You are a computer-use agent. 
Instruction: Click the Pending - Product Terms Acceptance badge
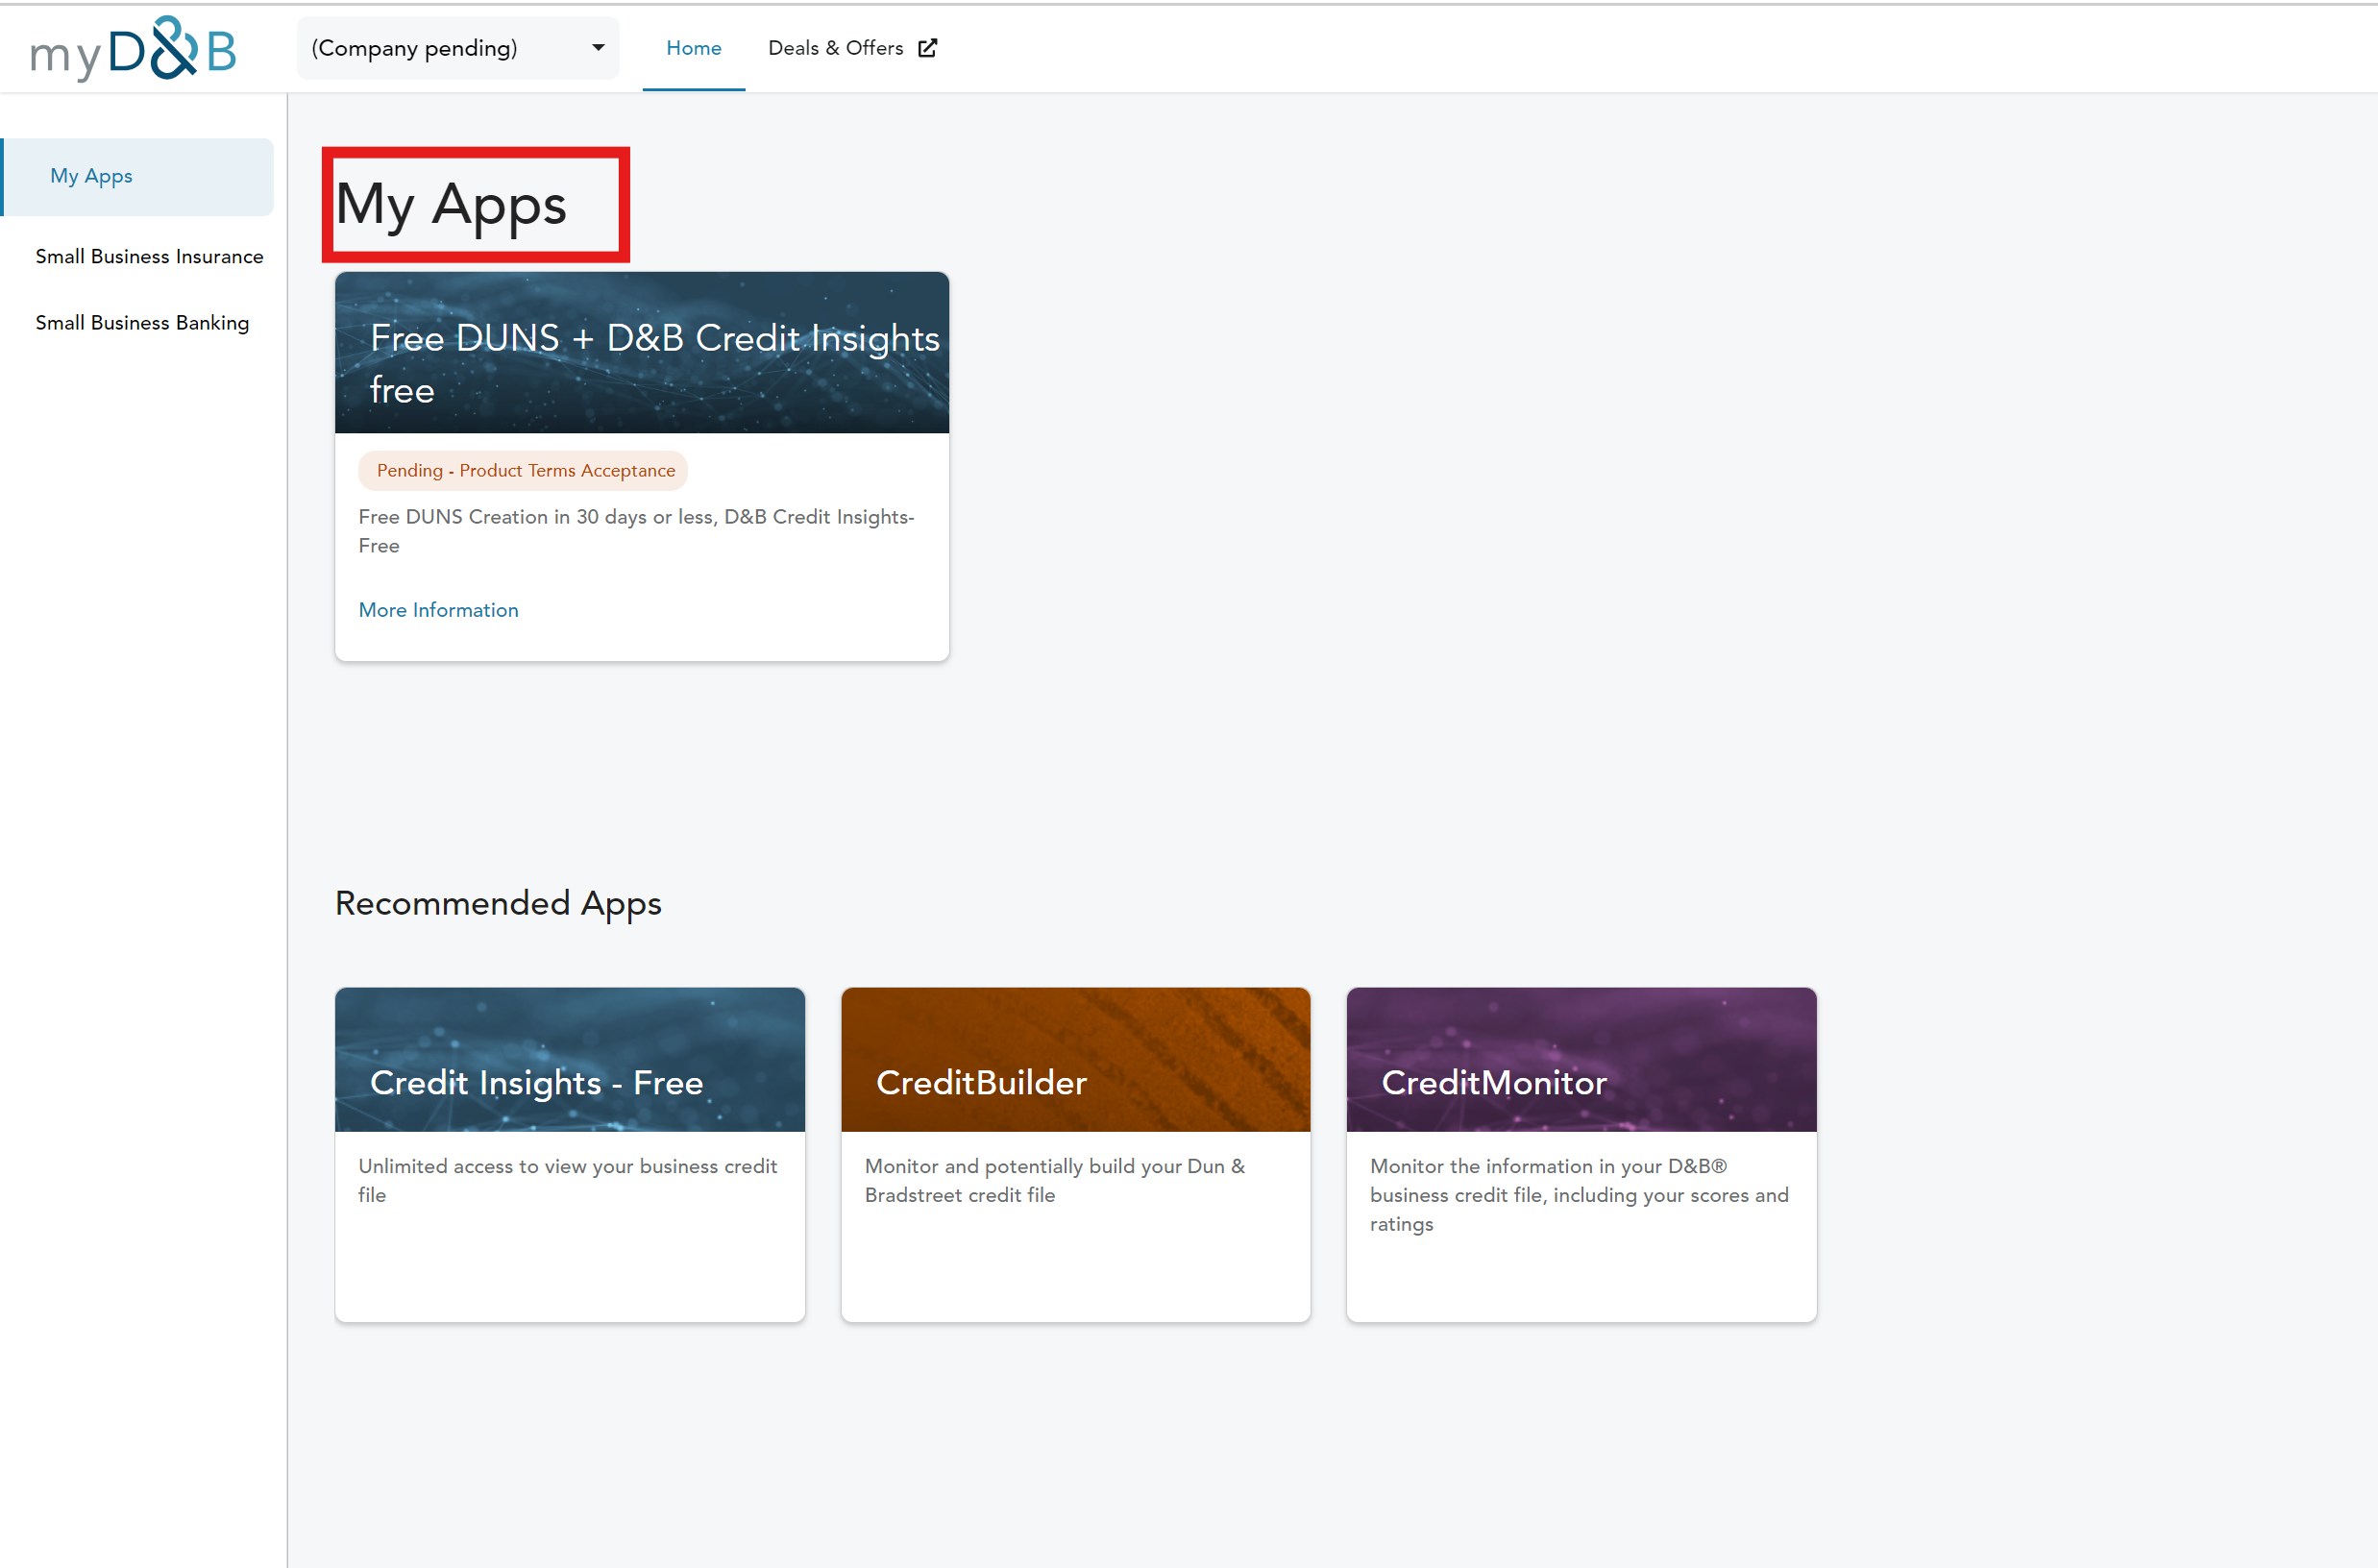pyautogui.click(x=525, y=470)
